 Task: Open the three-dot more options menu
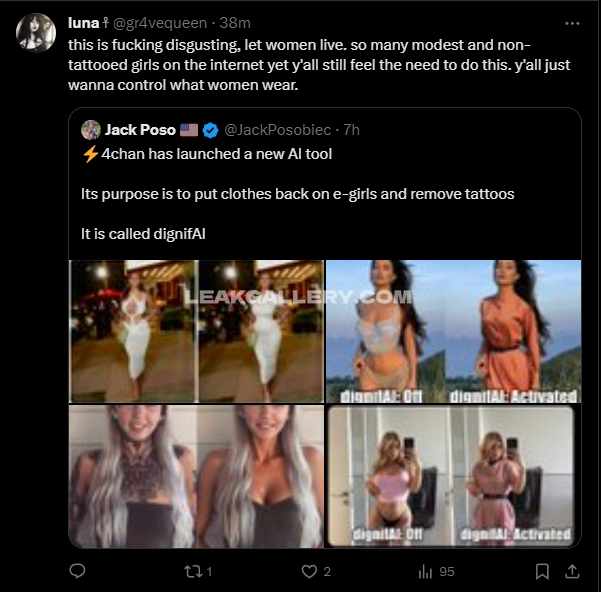572,22
